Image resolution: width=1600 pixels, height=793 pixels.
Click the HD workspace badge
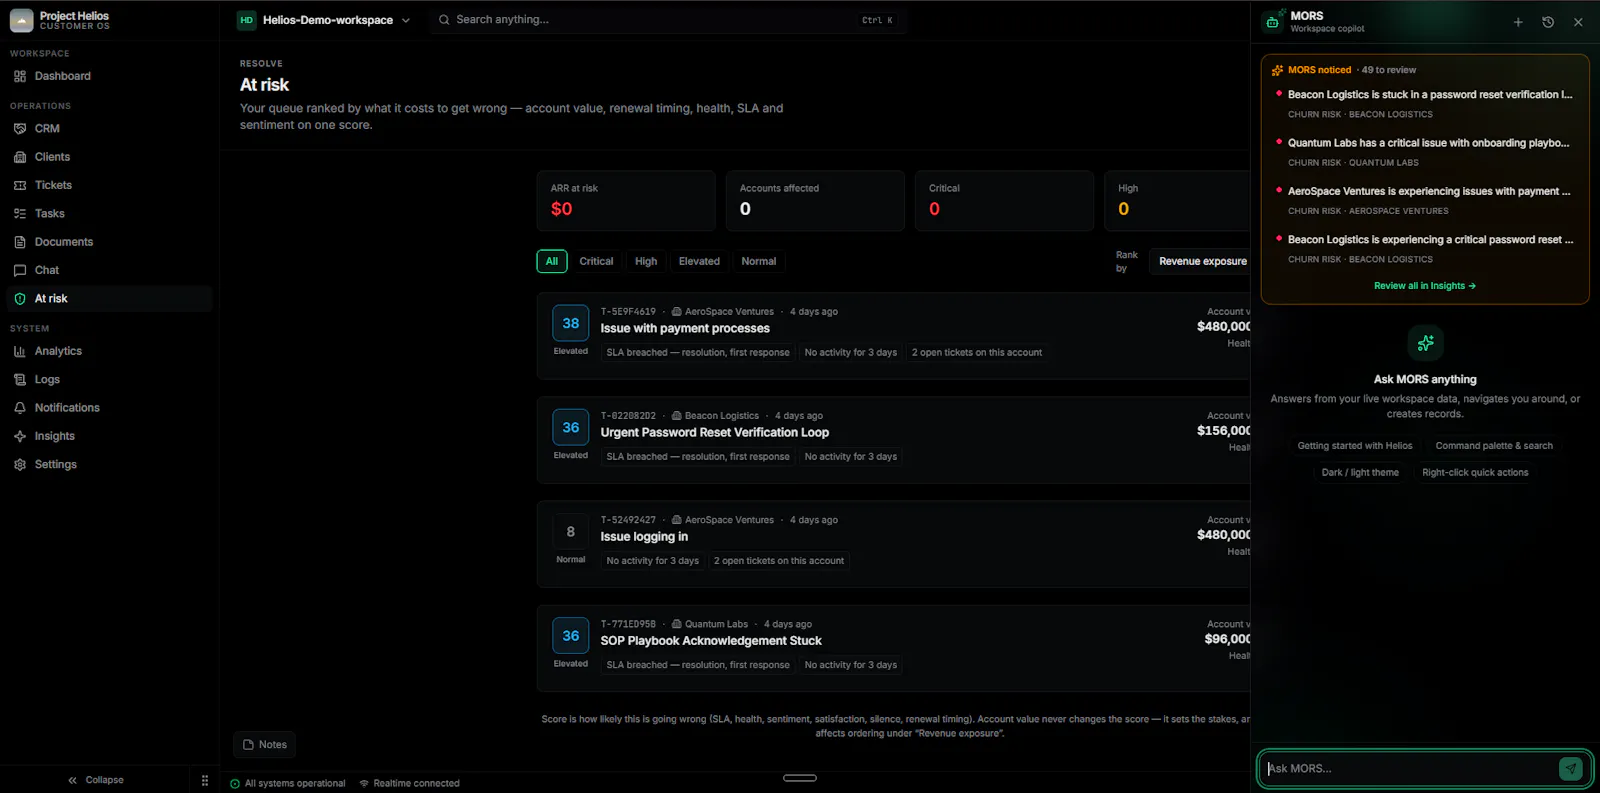[x=247, y=20]
